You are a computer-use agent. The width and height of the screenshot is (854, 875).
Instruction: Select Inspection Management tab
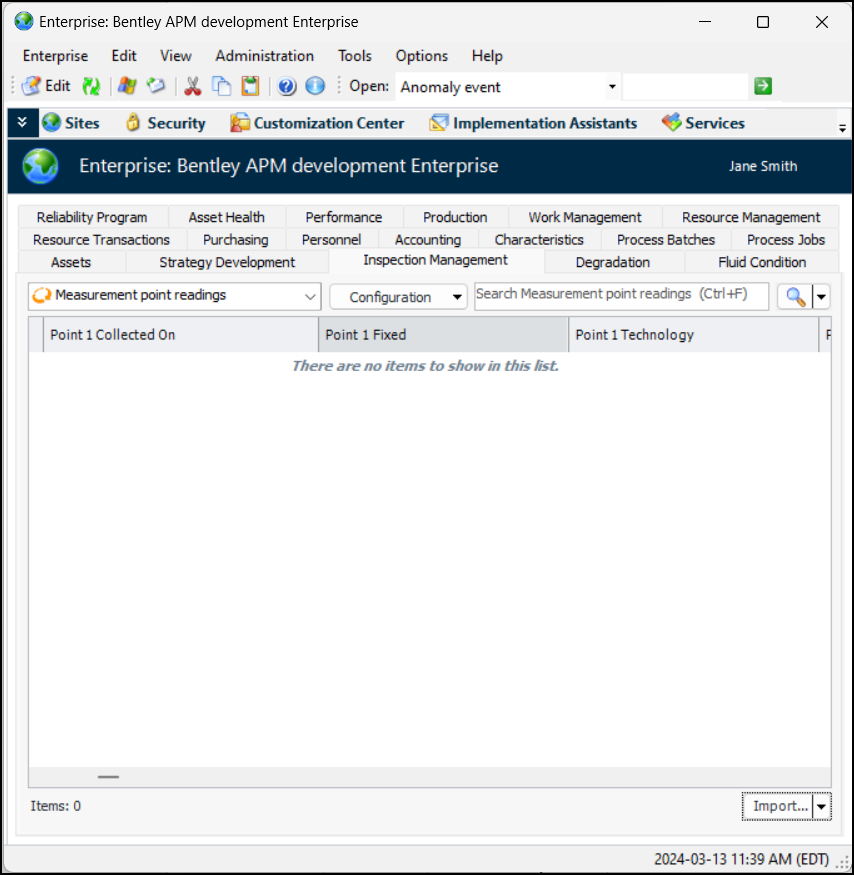435,260
